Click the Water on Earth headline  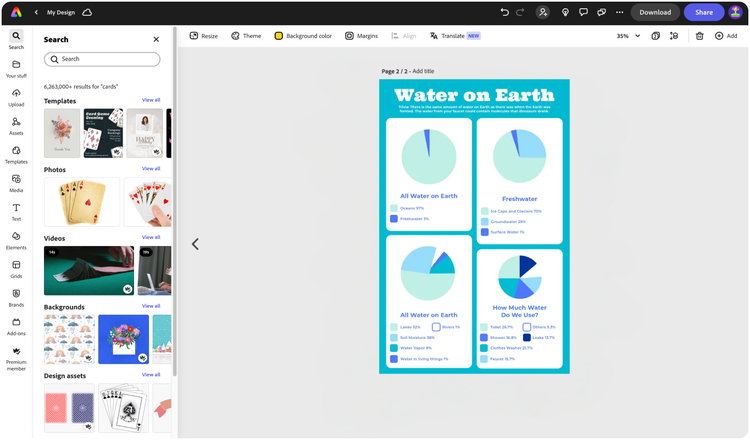(x=474, y=95)
